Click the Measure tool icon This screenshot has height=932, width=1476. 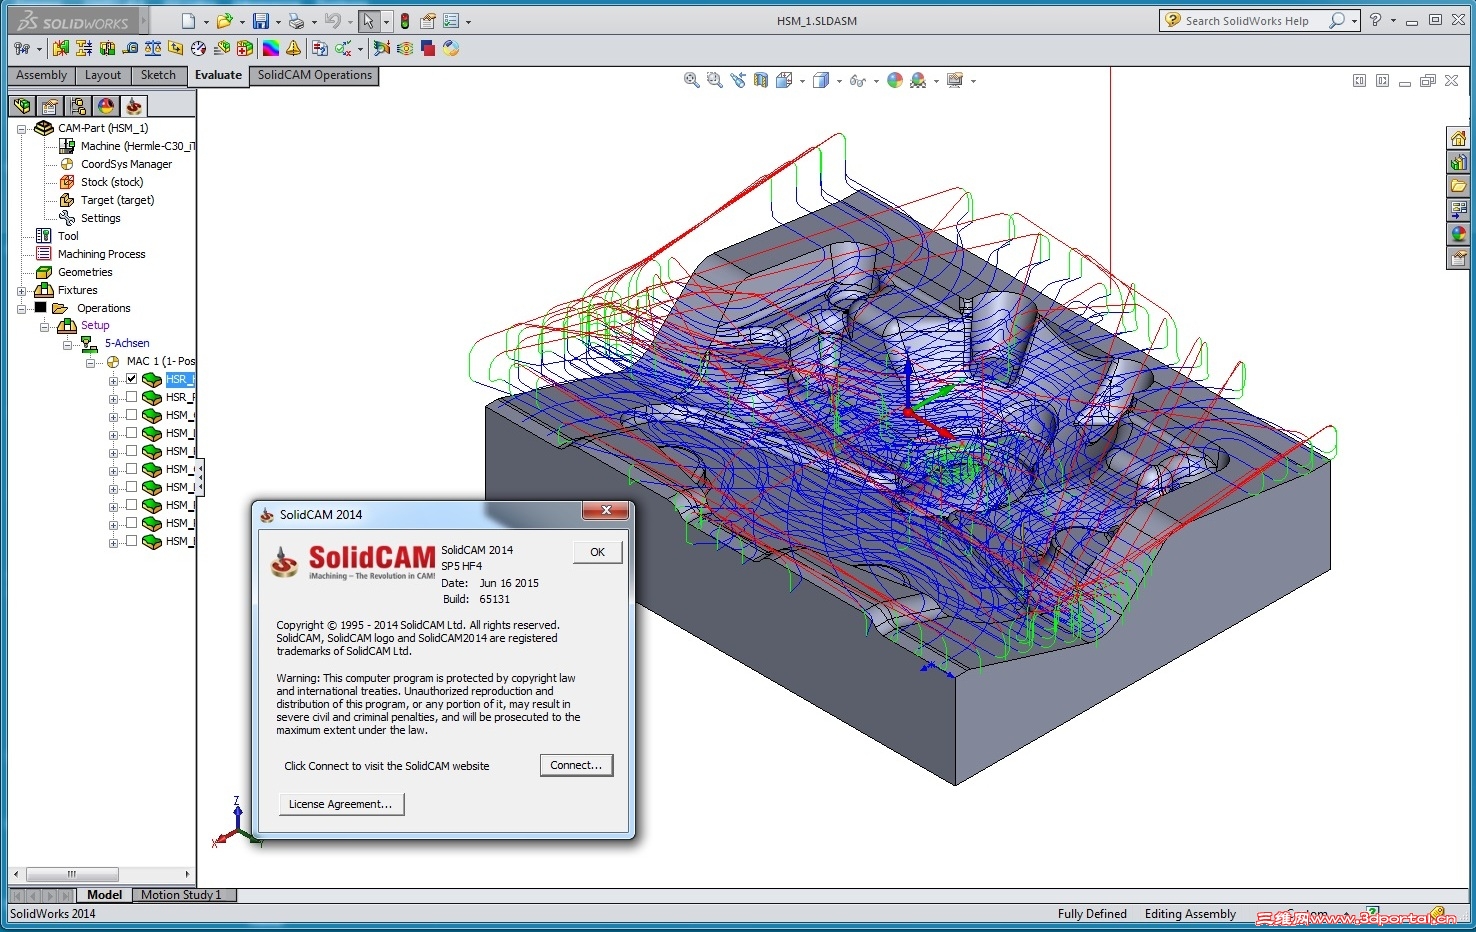pyautogui.click(x=130, y=48)
